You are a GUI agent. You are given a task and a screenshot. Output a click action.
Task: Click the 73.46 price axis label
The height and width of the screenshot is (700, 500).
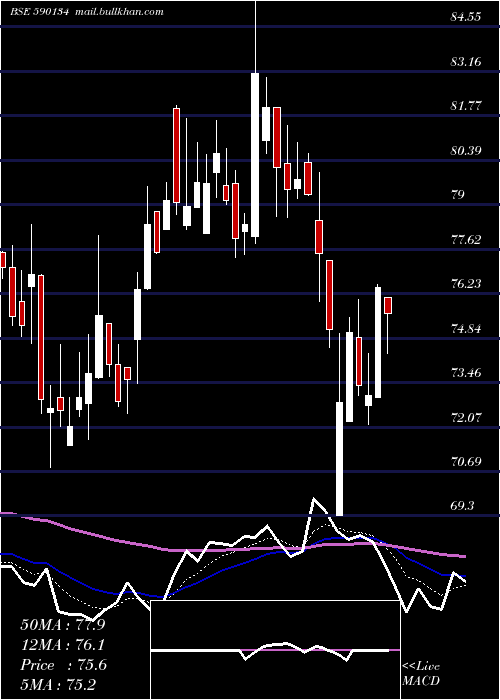click(466, 373)
